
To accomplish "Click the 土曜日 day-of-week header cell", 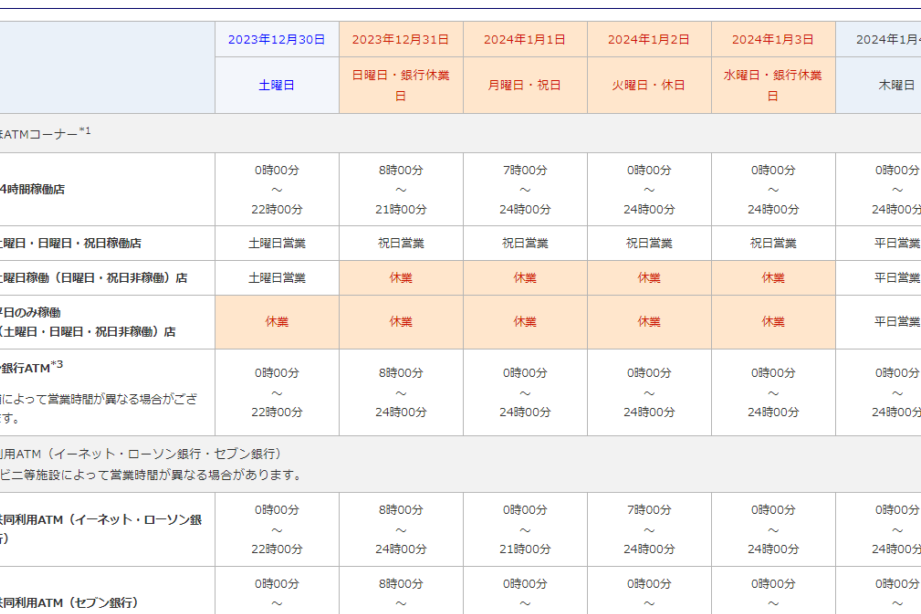I will [277, 86].
